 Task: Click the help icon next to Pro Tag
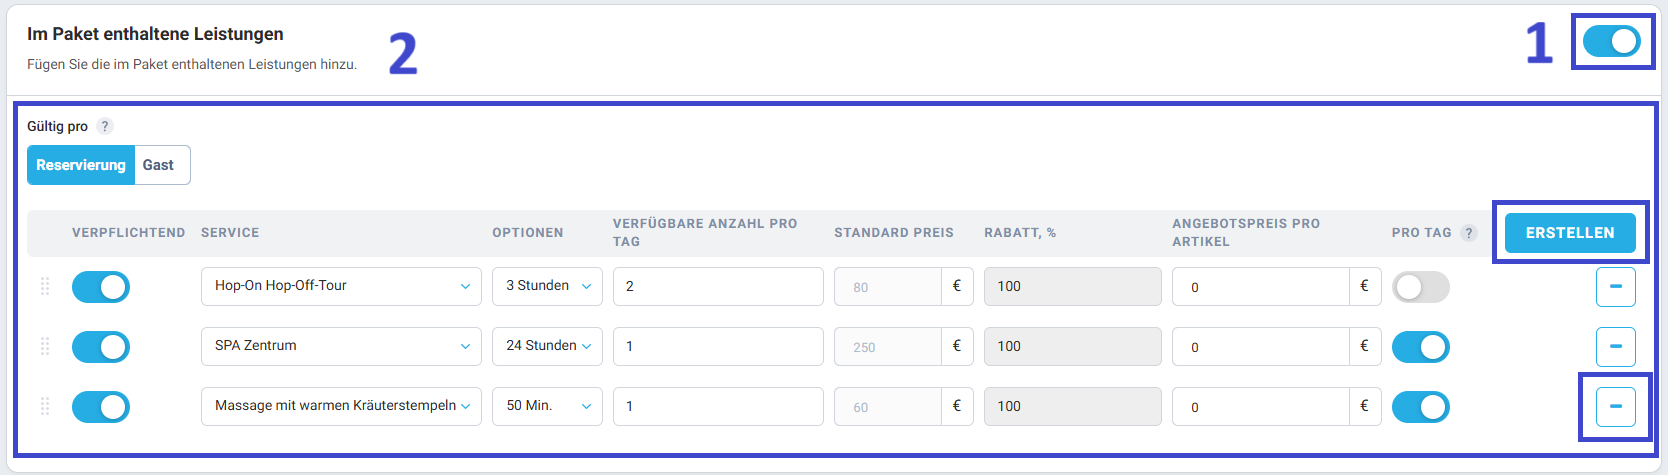coord(1469,233)
